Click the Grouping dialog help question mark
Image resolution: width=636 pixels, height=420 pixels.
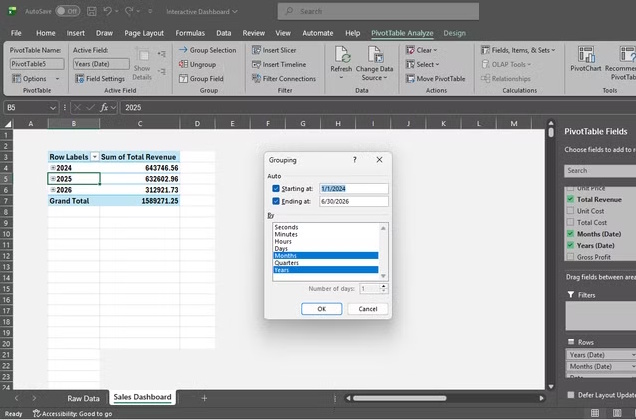[x=355, y=159]
